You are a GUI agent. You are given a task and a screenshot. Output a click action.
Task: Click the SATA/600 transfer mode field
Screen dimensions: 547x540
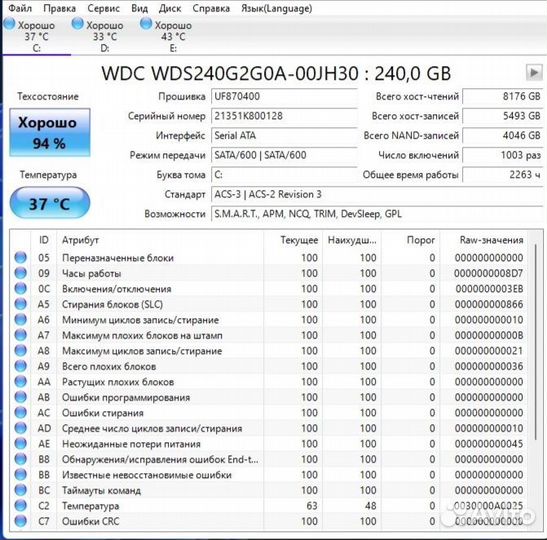[284, 155]
